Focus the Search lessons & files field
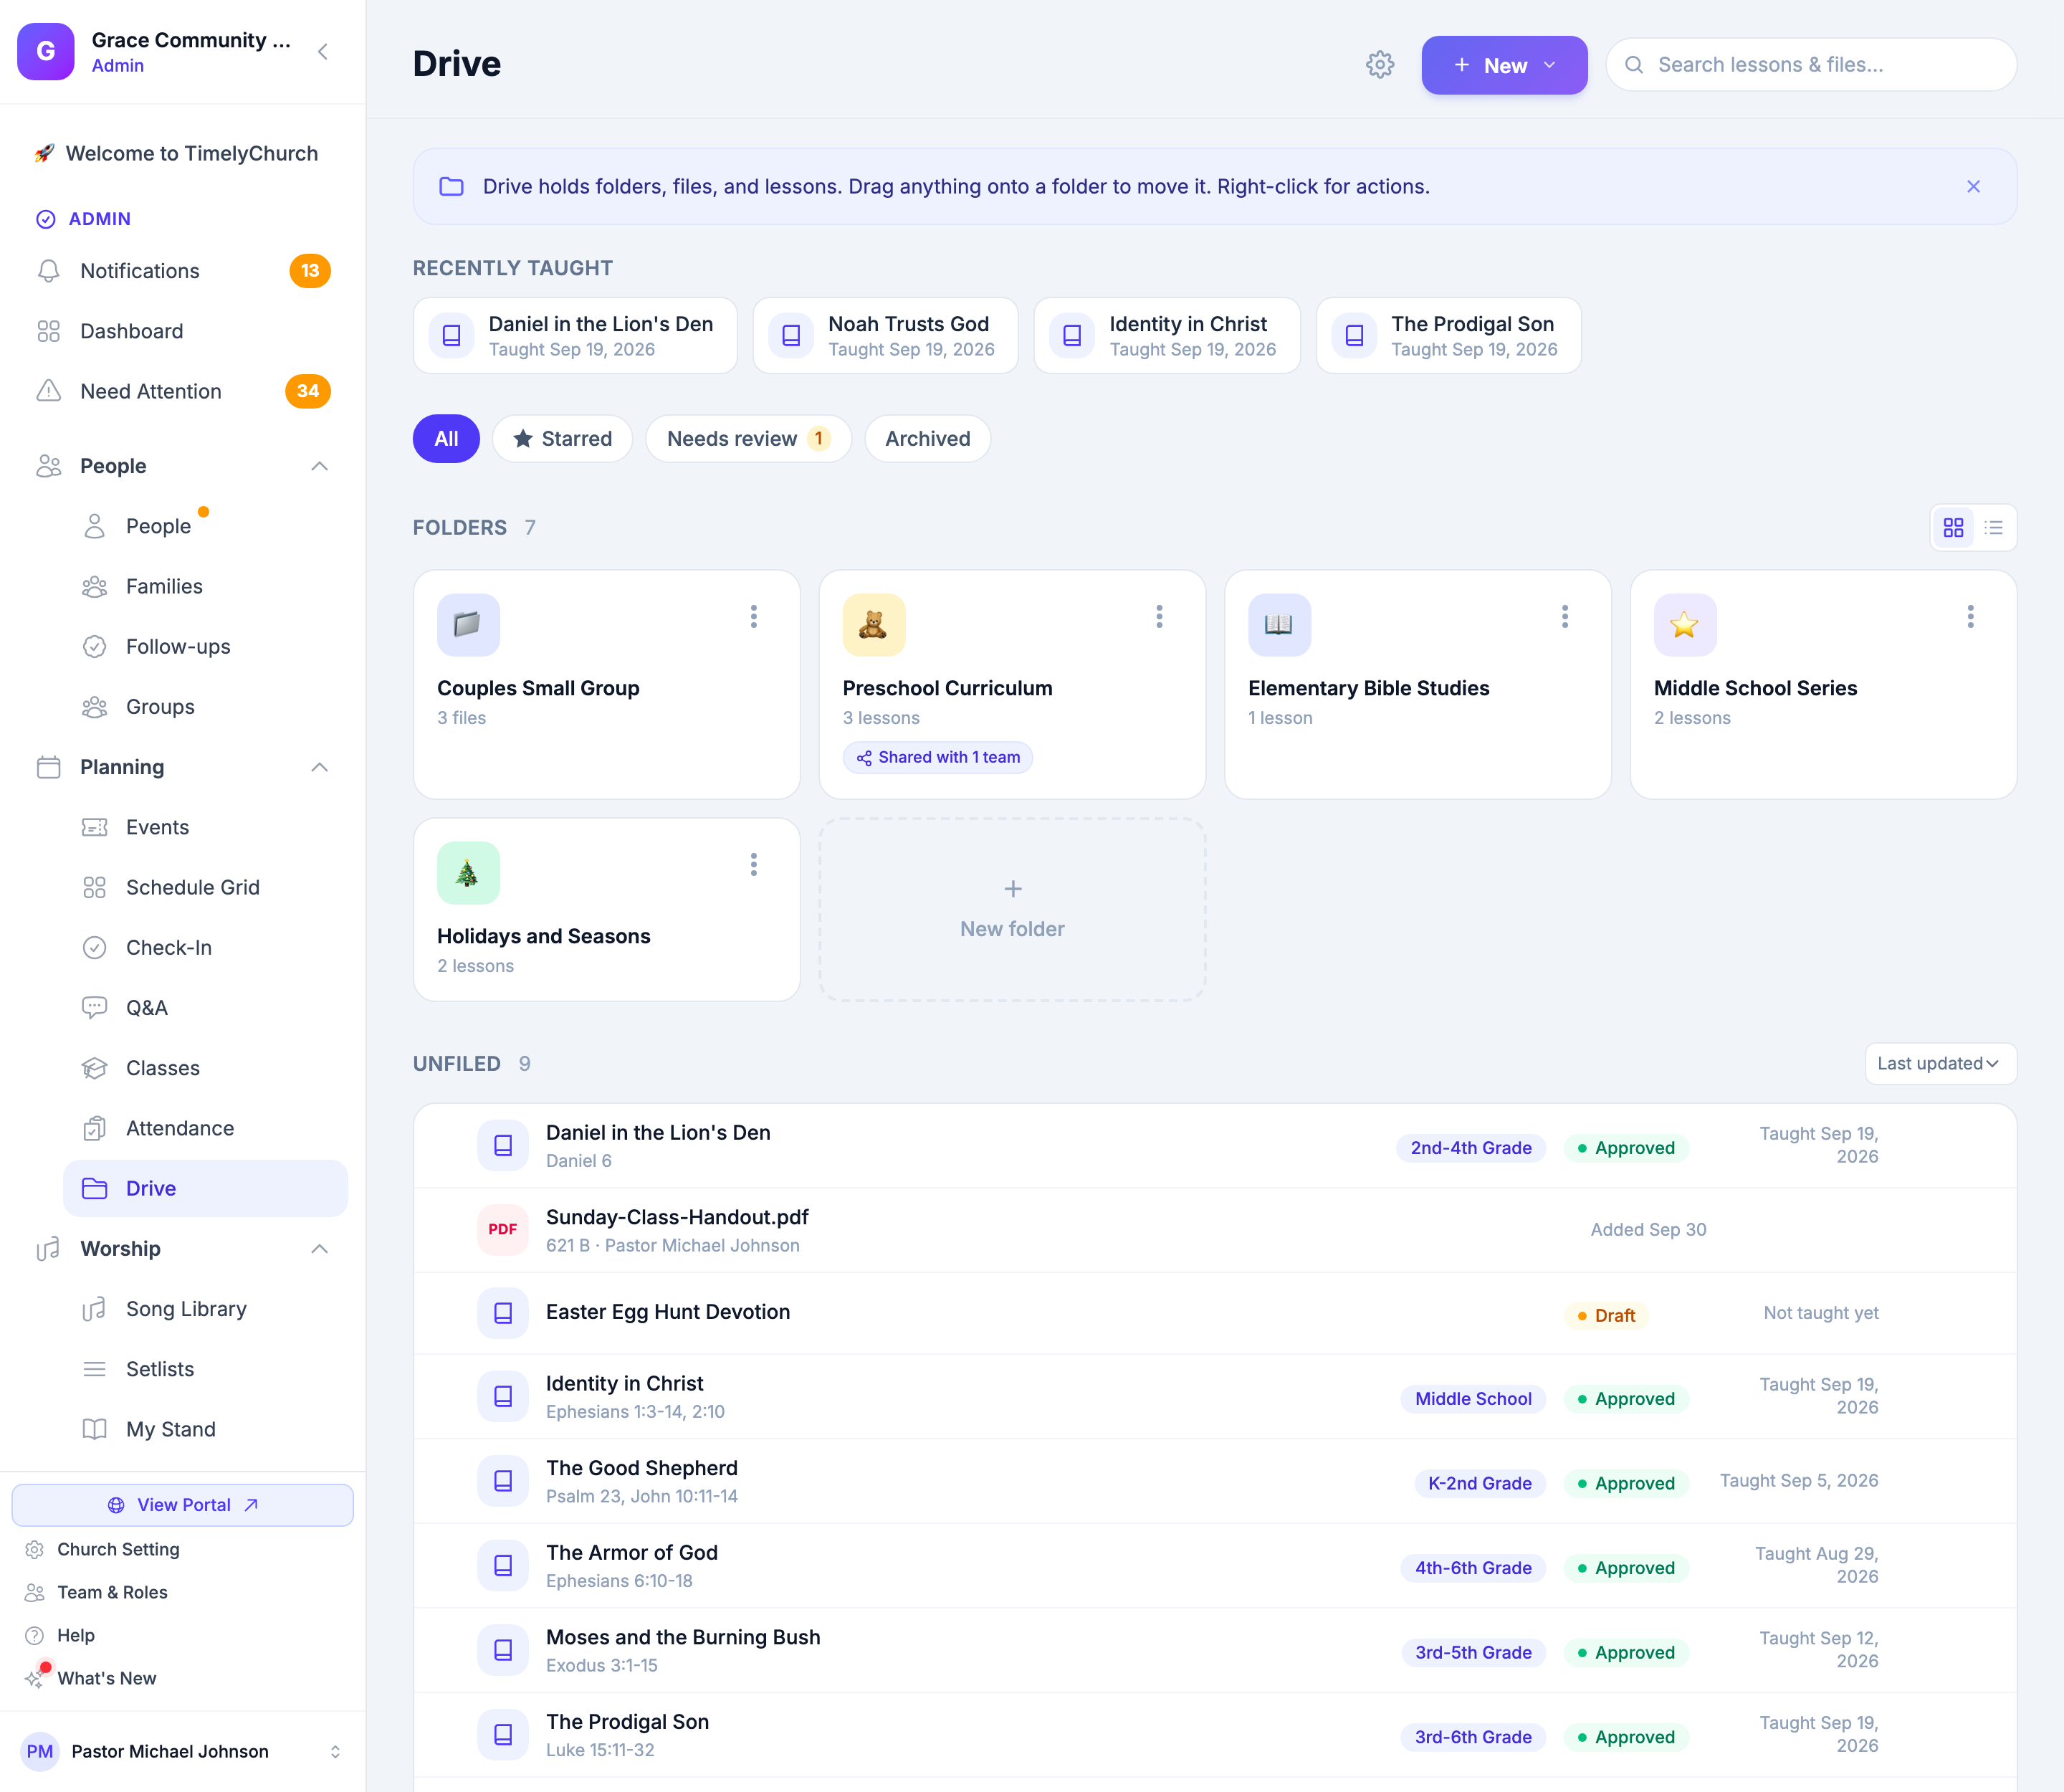The width and height of the screenshot is (2064, 1792). click(x=1811, y=65)
